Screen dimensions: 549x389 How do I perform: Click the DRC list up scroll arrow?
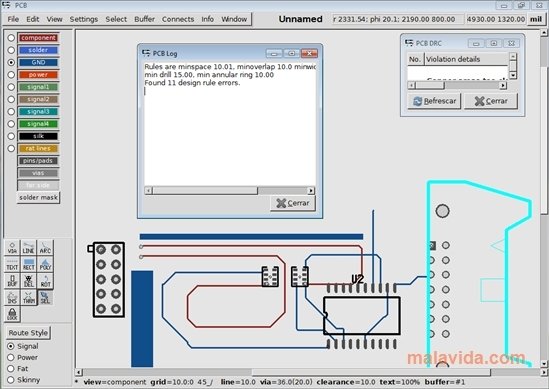point(513,56)
